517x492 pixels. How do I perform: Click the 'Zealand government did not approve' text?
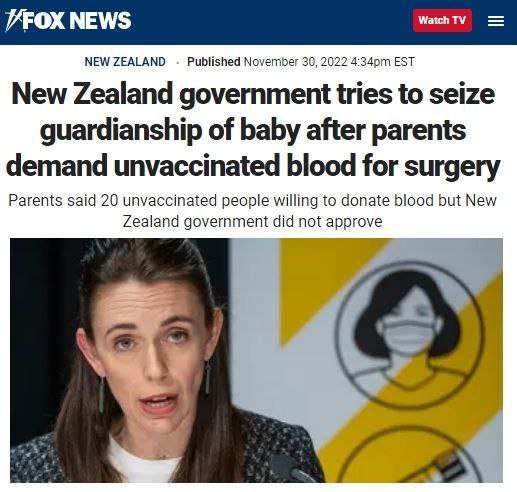pos(253,221)
